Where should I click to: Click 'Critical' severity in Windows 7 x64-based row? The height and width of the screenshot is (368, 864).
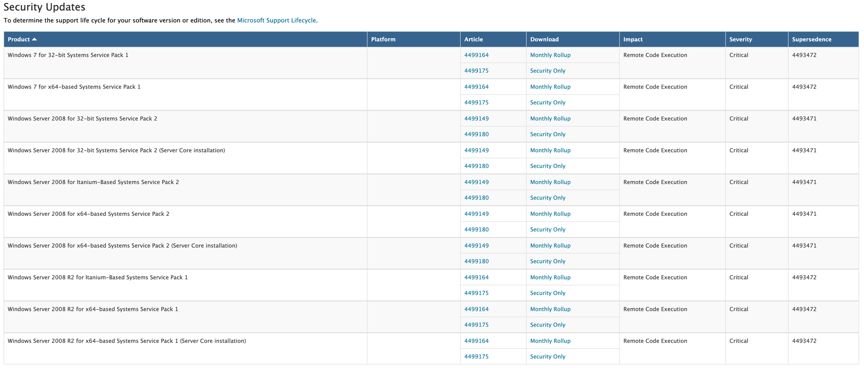(x=739, y=87)
